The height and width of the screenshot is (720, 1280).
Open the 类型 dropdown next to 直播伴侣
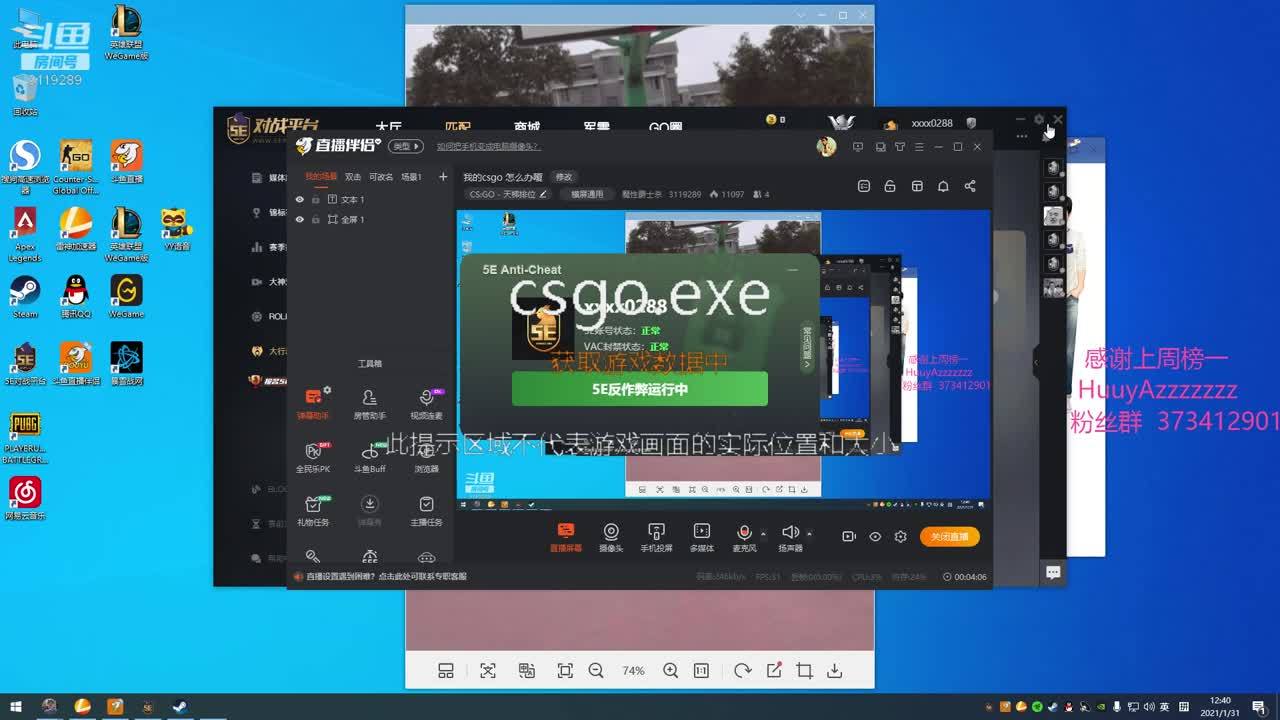pyautogui.click(x=405, y=146)
